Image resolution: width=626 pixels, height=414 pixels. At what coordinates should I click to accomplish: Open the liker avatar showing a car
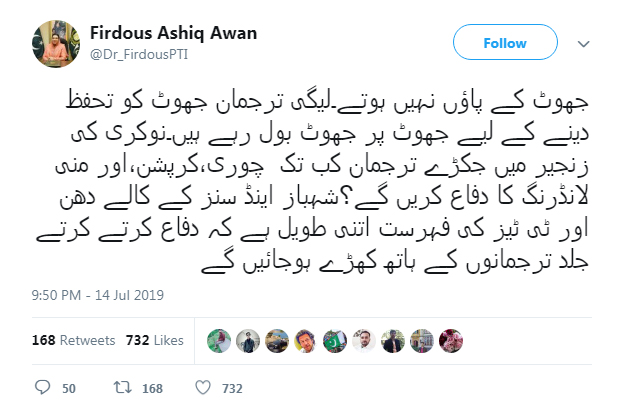(277, 341)
